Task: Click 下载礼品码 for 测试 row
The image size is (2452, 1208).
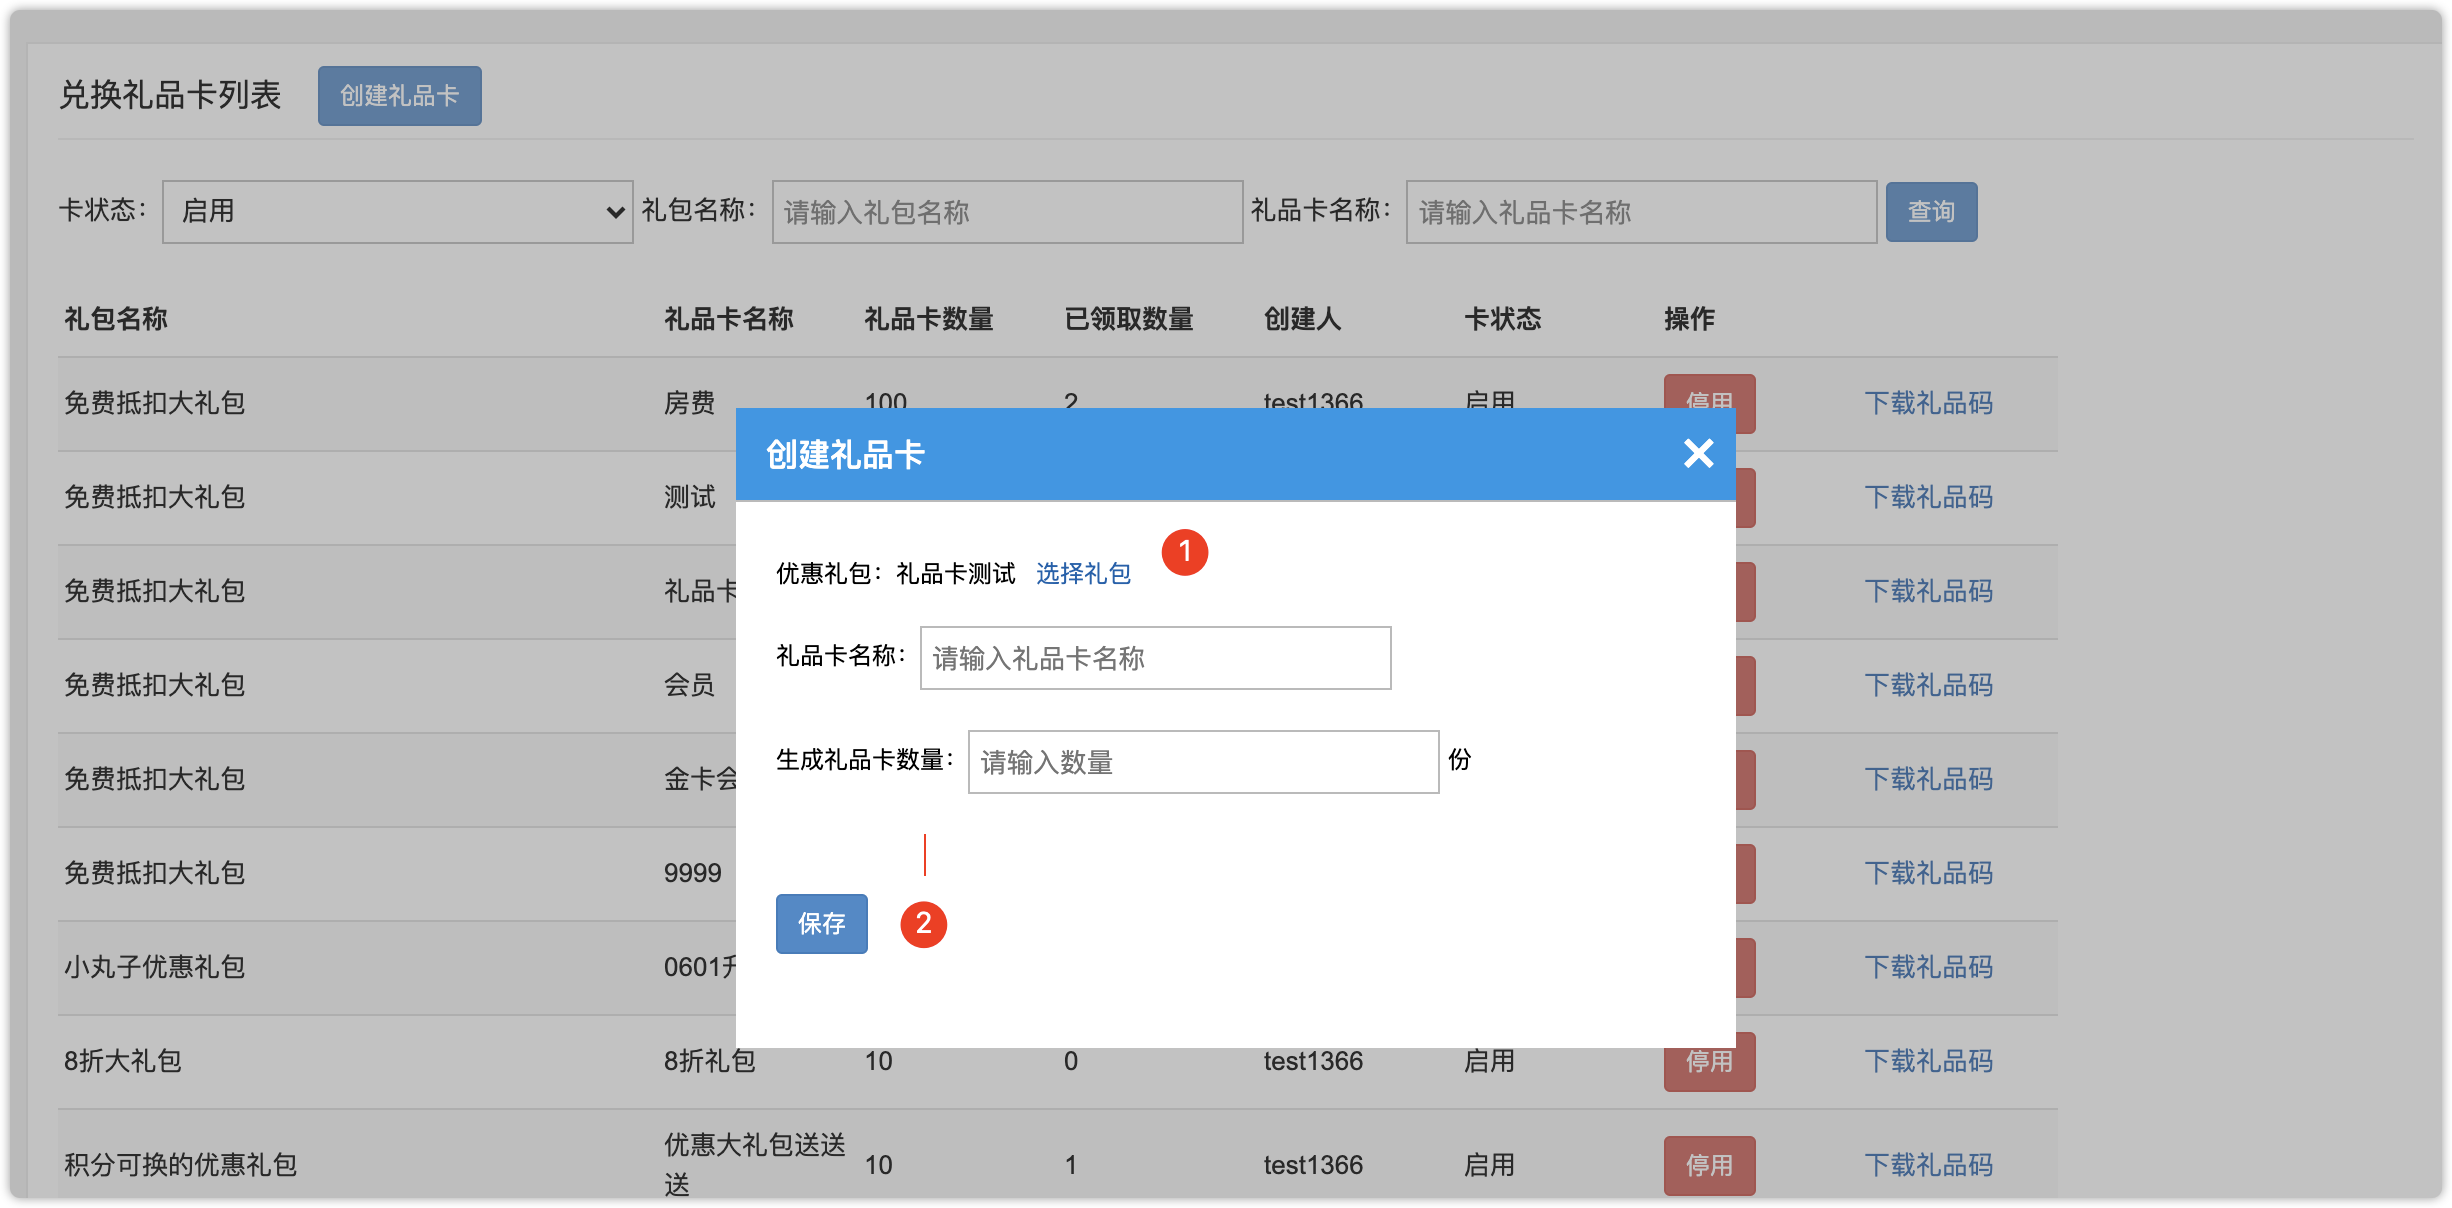Action: [1928, 497]
